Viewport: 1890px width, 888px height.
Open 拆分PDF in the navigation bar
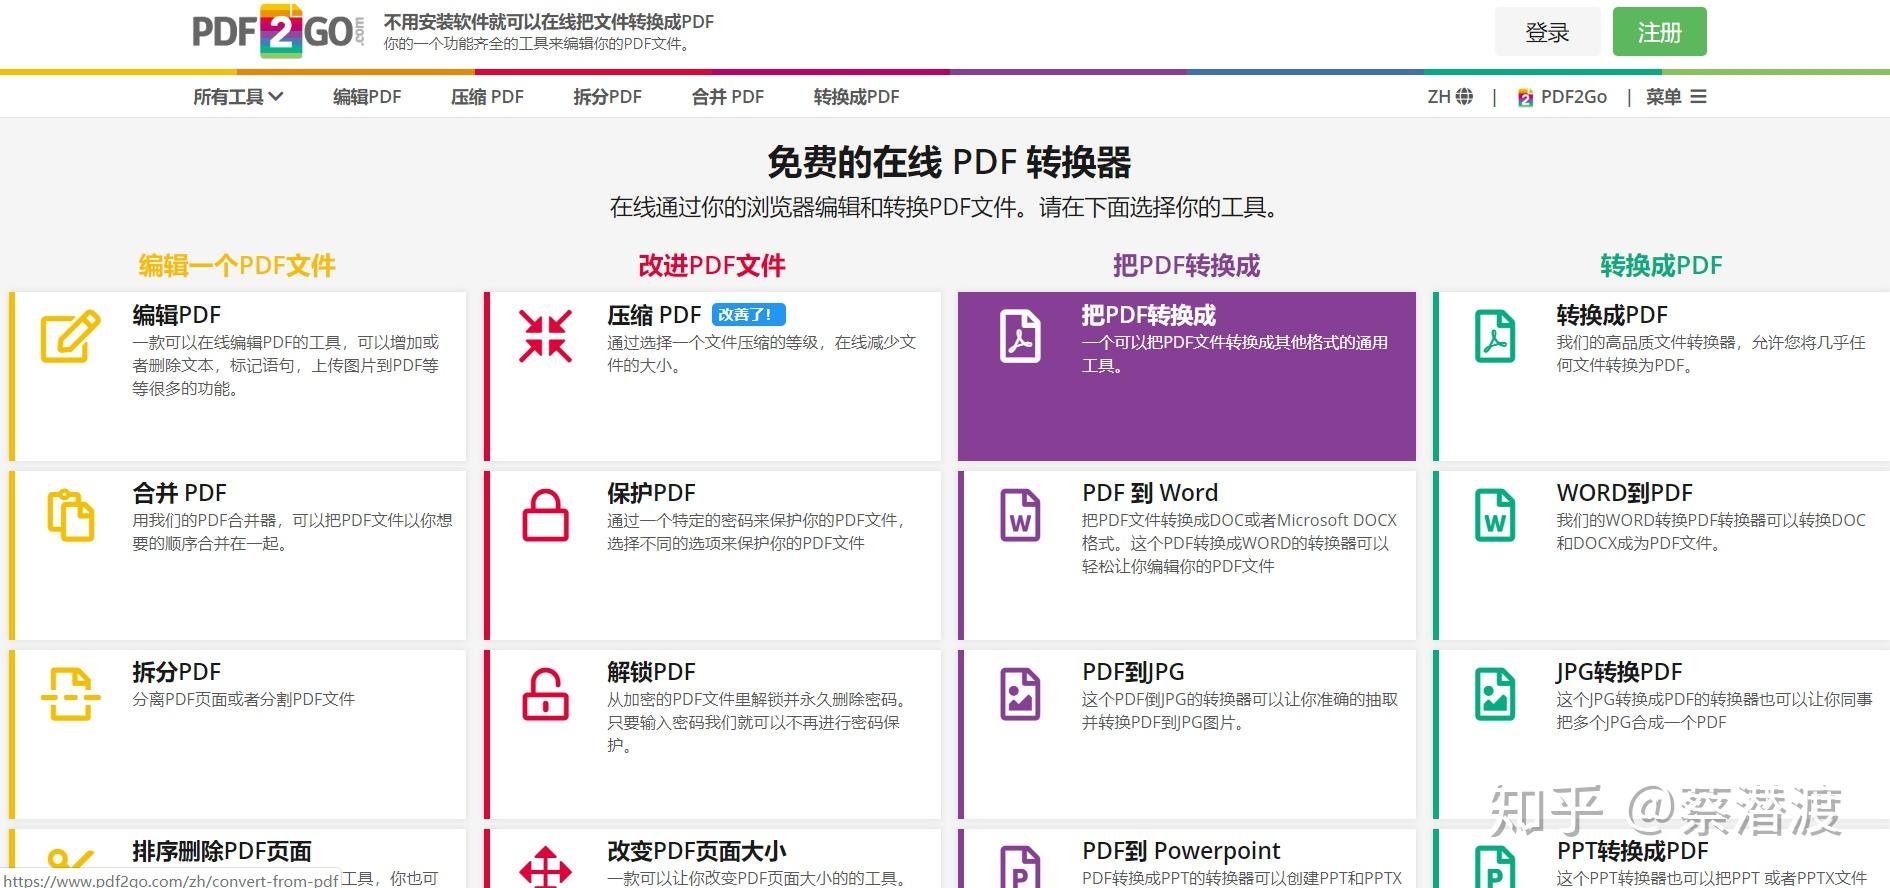click(607, 97)
